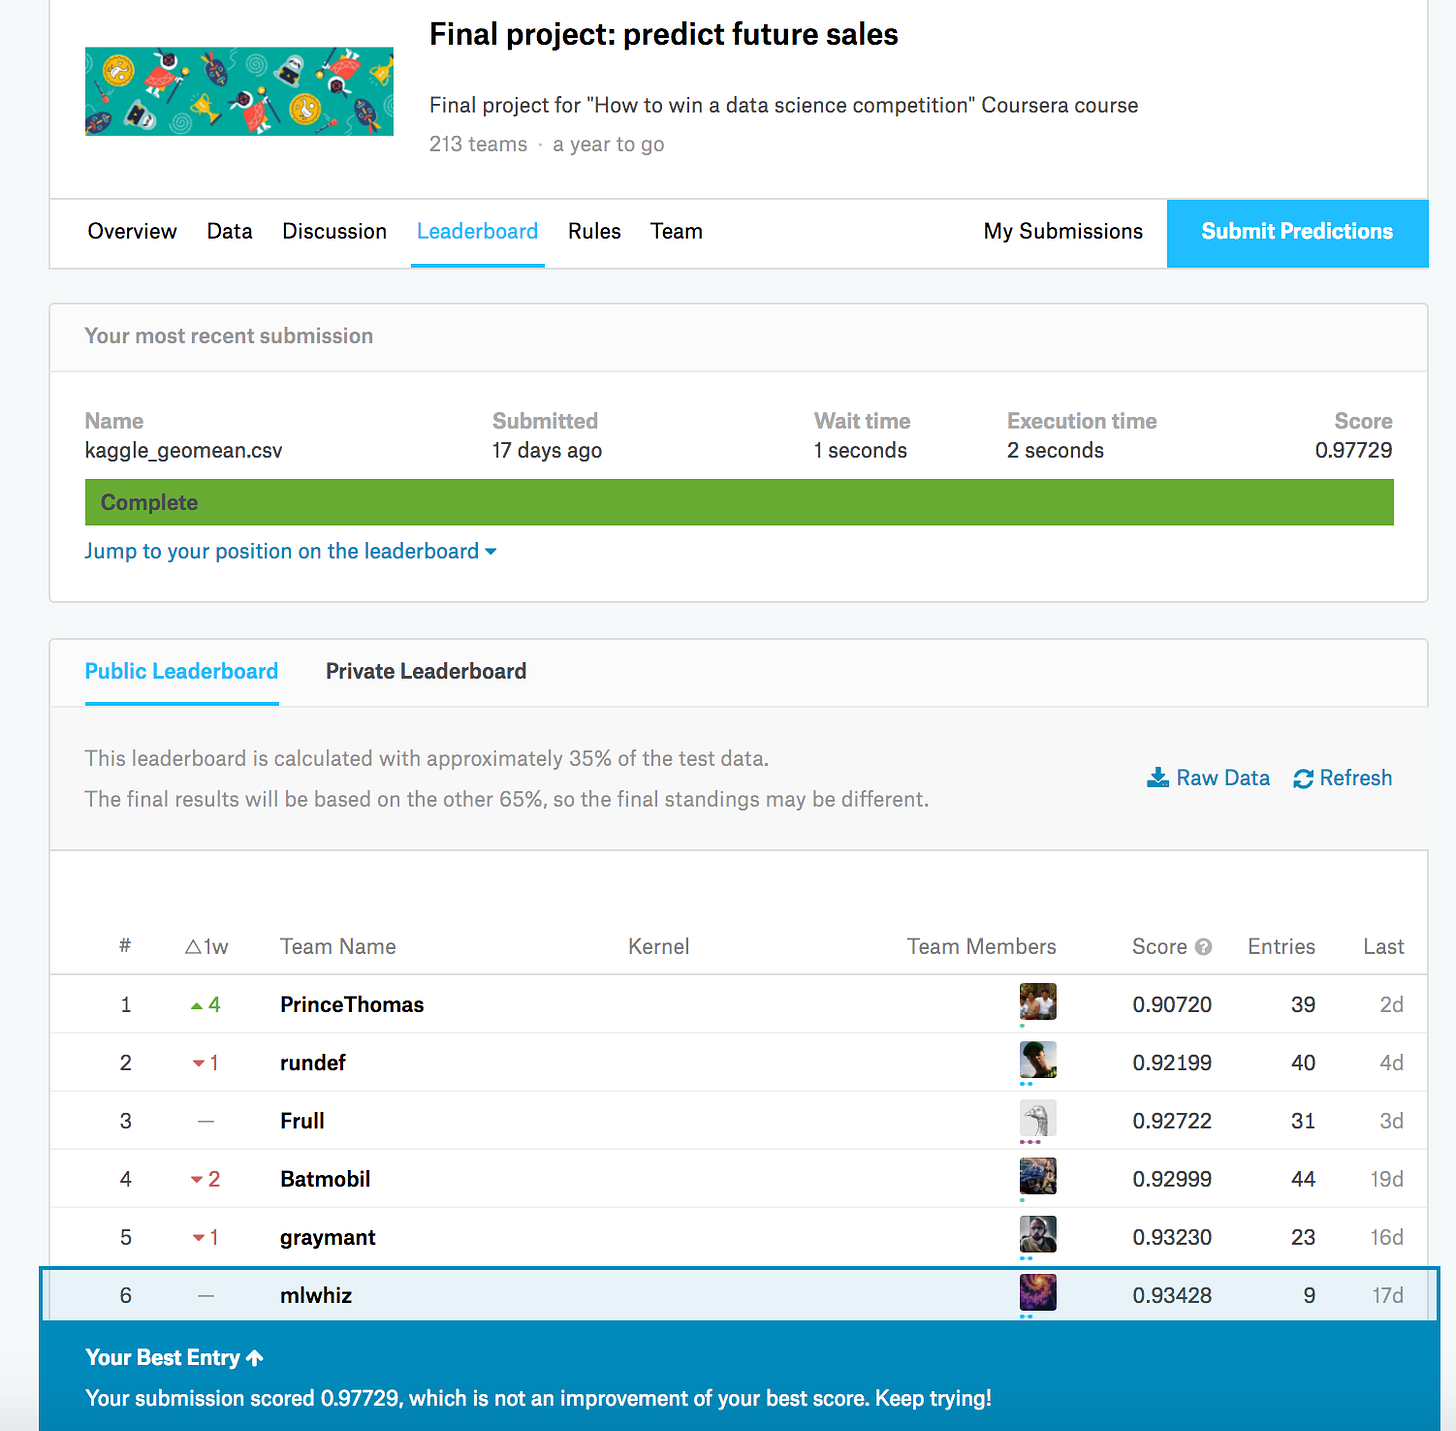
Task: Click the Jump to your position link
Action: pyautogui.click(x=282, y=552)
